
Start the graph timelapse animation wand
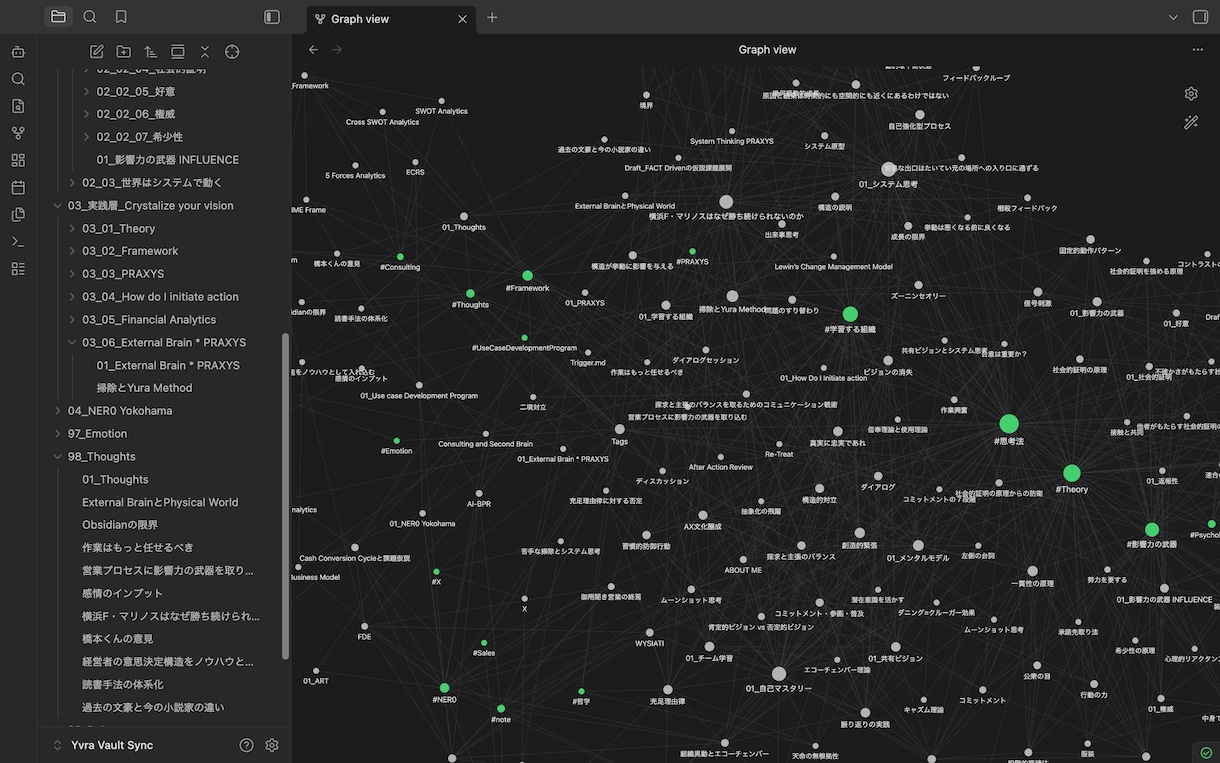[1191, 122]
